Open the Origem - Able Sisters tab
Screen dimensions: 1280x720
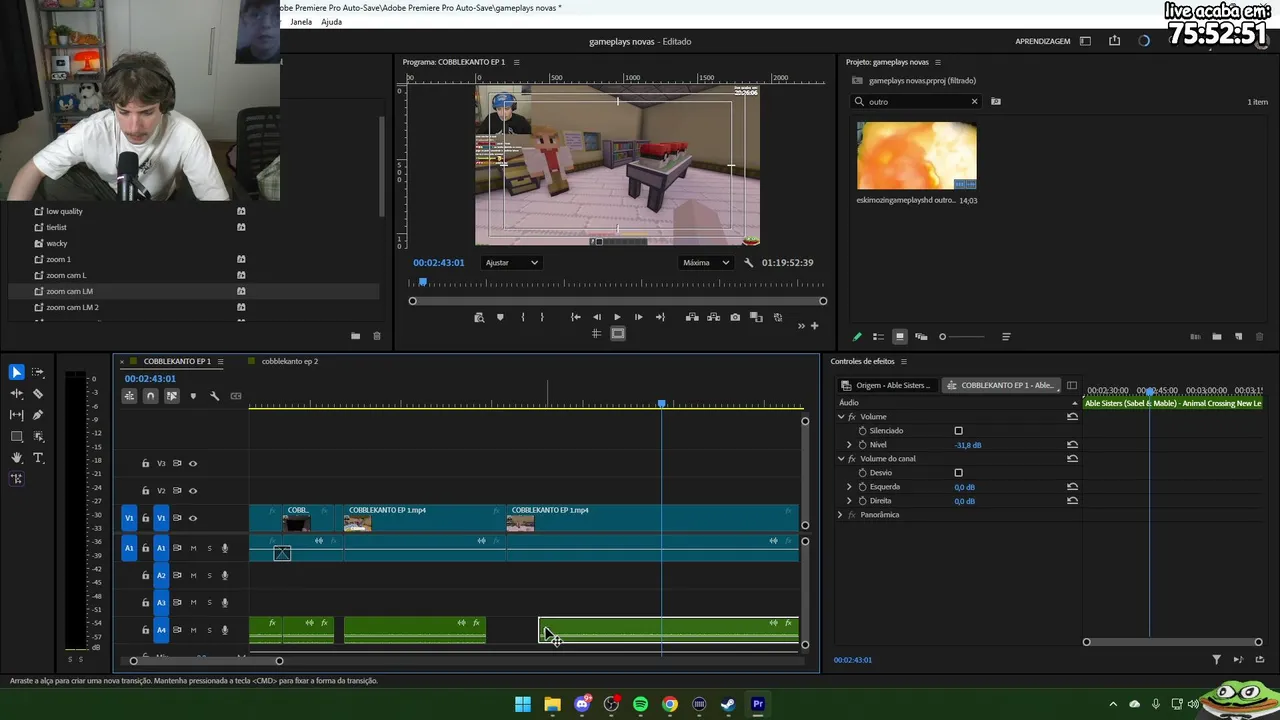(886, 385)
